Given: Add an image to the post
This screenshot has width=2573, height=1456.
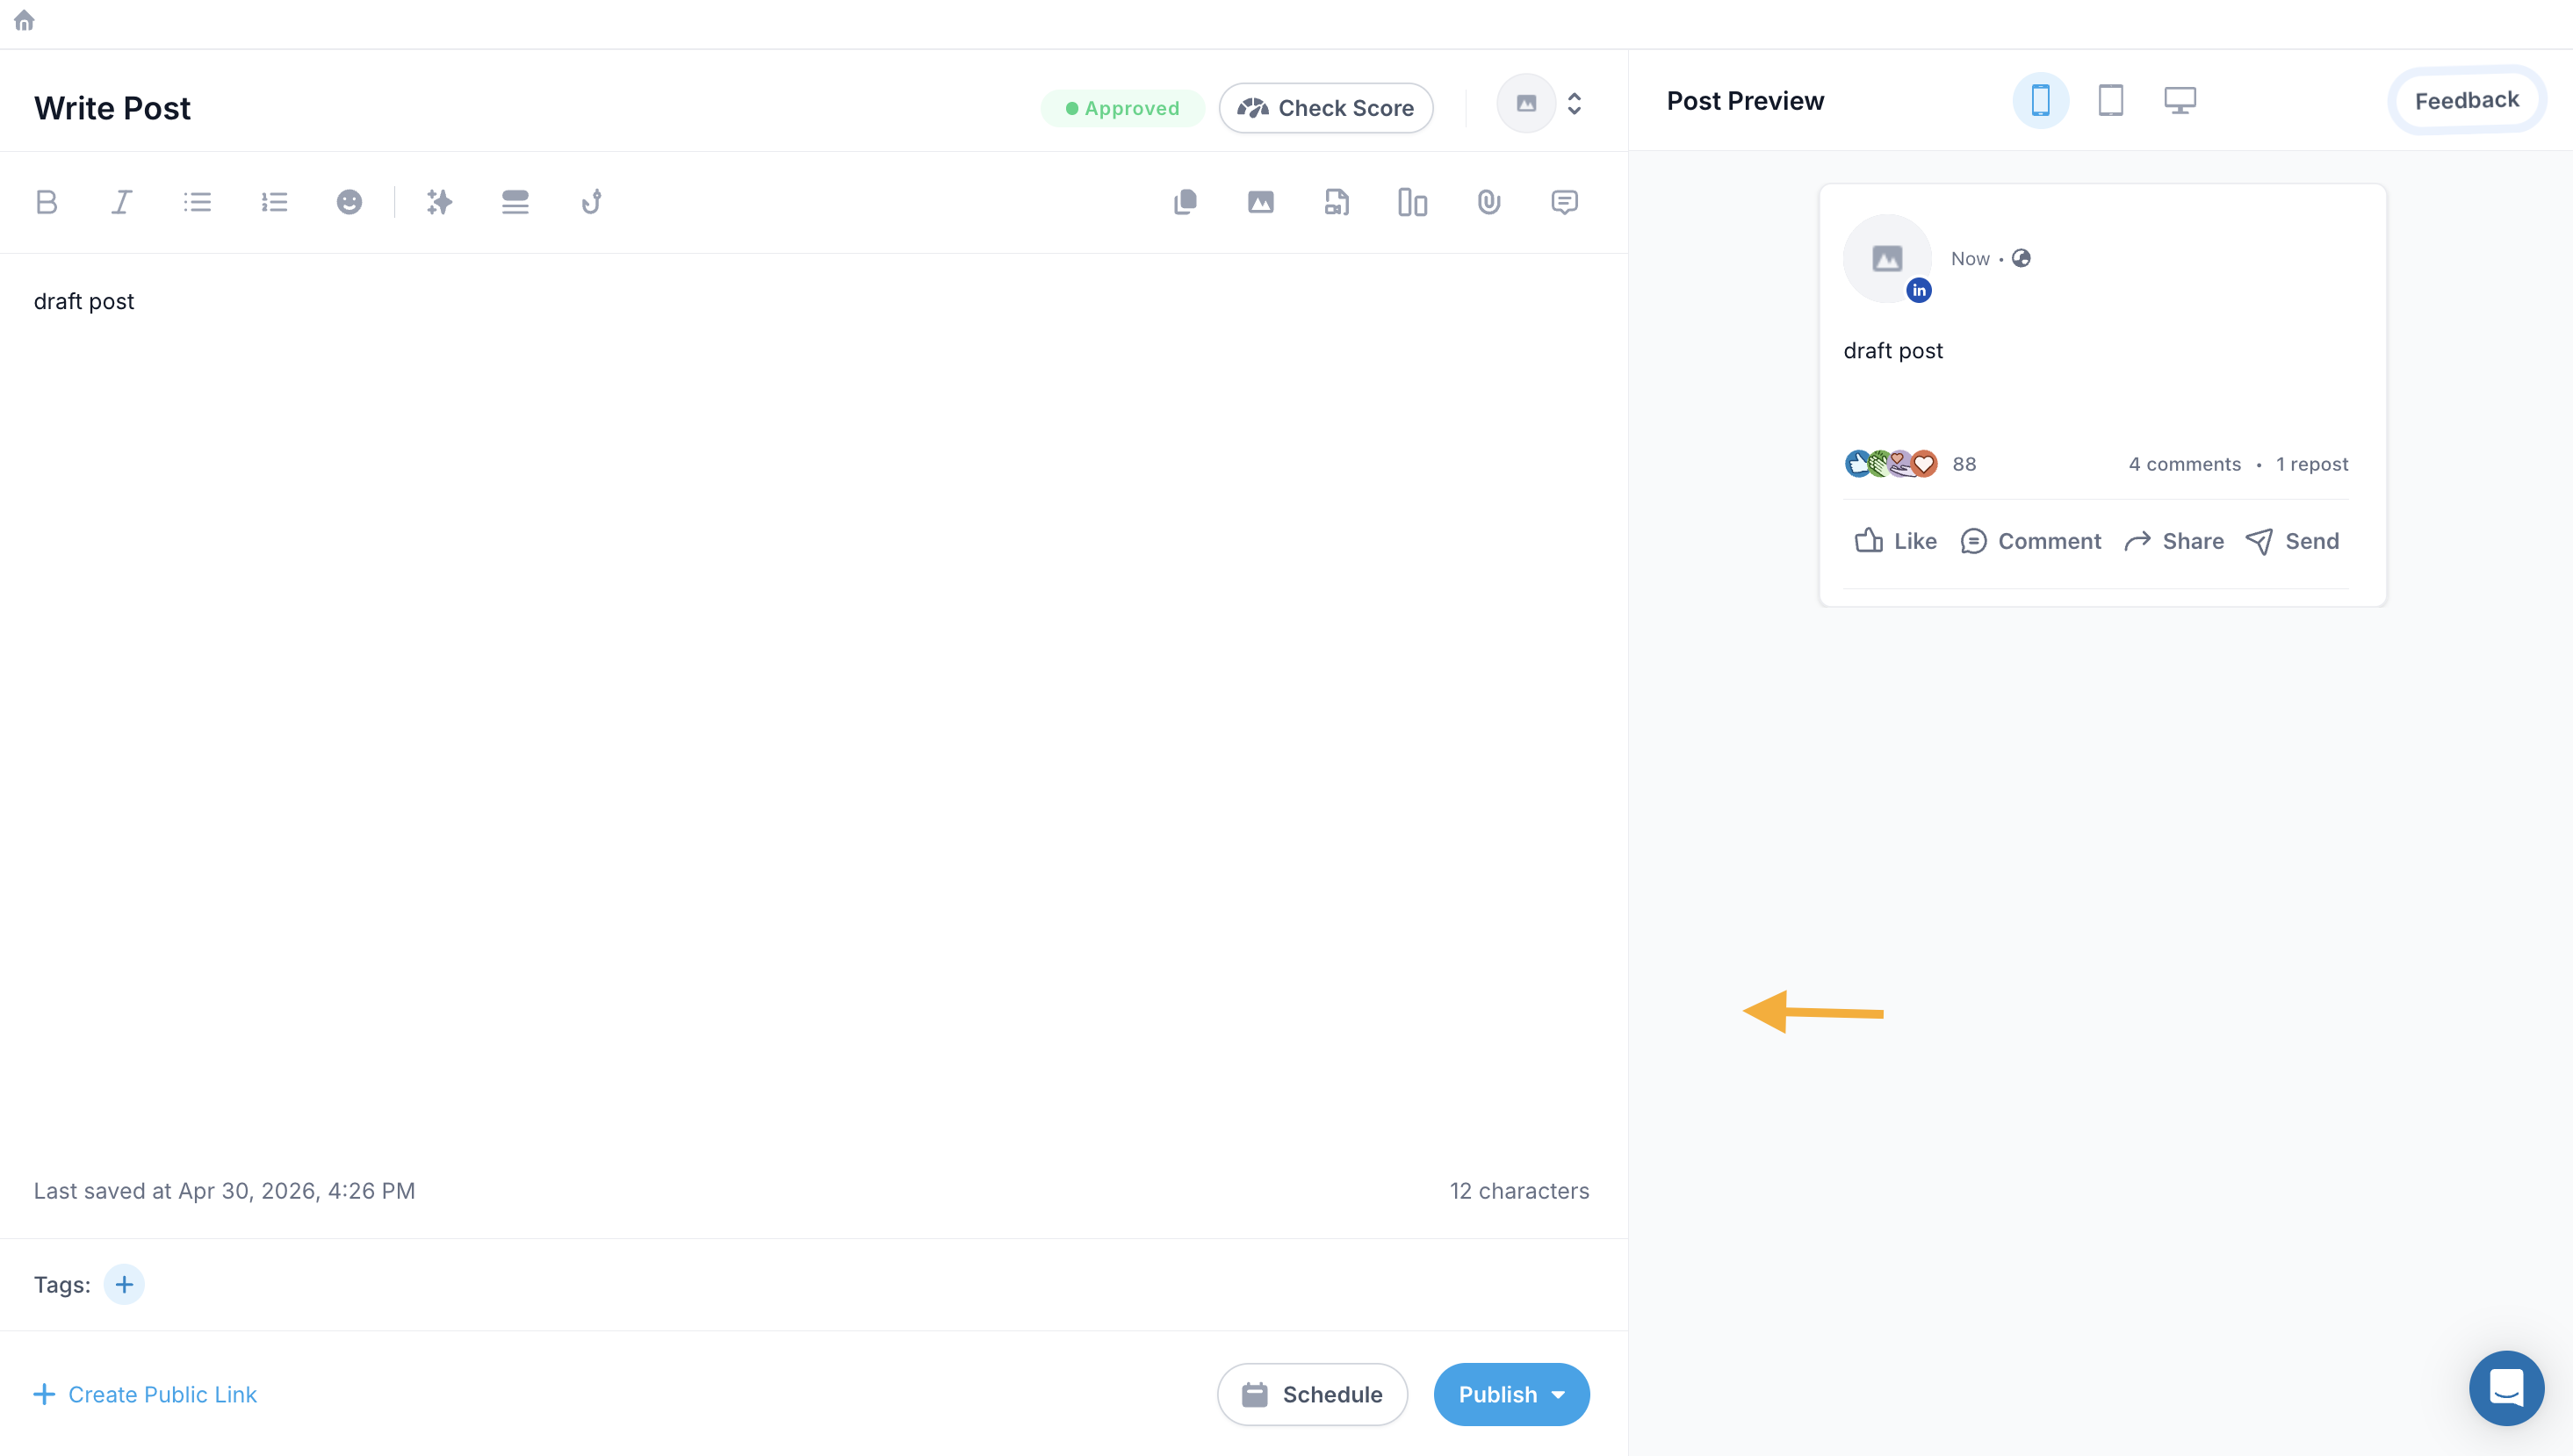Looking at the screenshot, I should point(1261,202).
